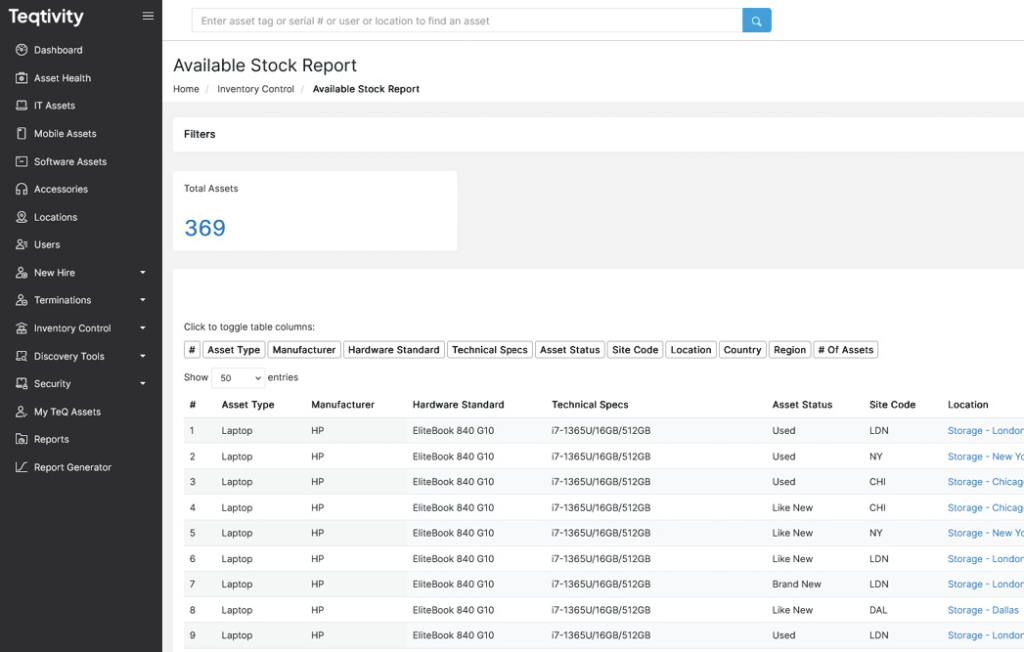Screen dimensions: 1024x652
Task: Click the Accessories headphones icon
Action: (22, 189)
